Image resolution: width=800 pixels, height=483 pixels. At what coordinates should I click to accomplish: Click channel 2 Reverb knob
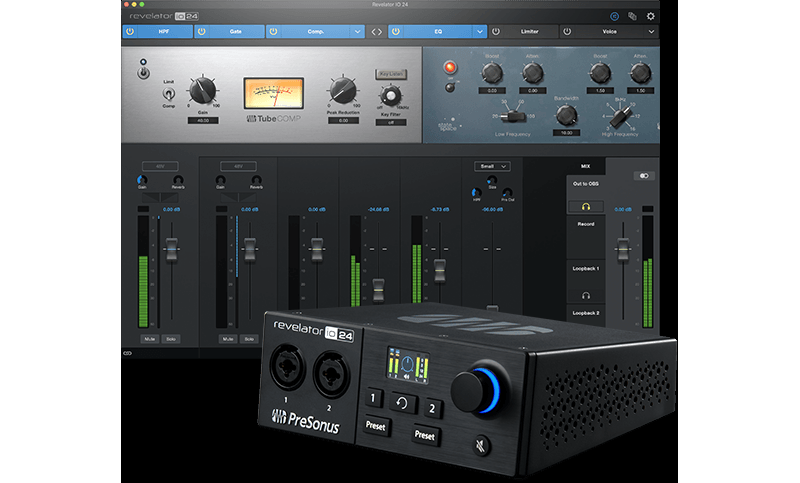(256, 180)
